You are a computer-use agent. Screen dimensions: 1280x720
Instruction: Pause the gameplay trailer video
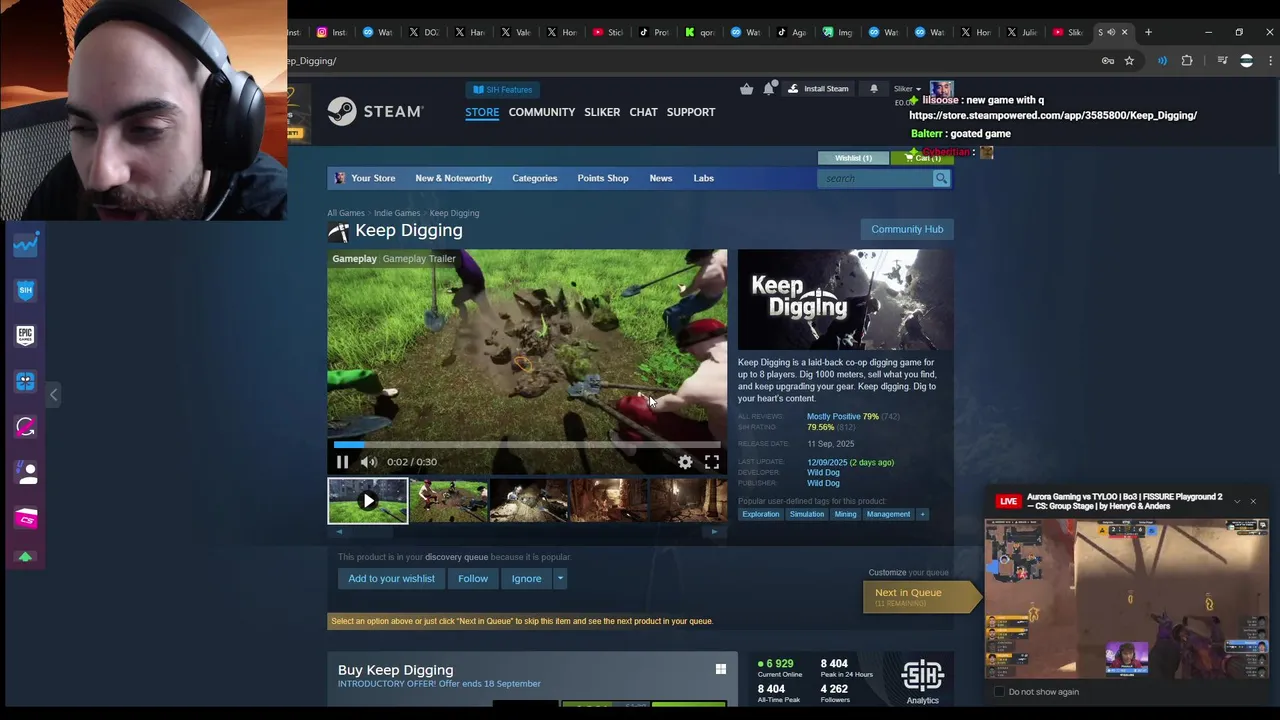pyautogui.click(x=342, y=462)
